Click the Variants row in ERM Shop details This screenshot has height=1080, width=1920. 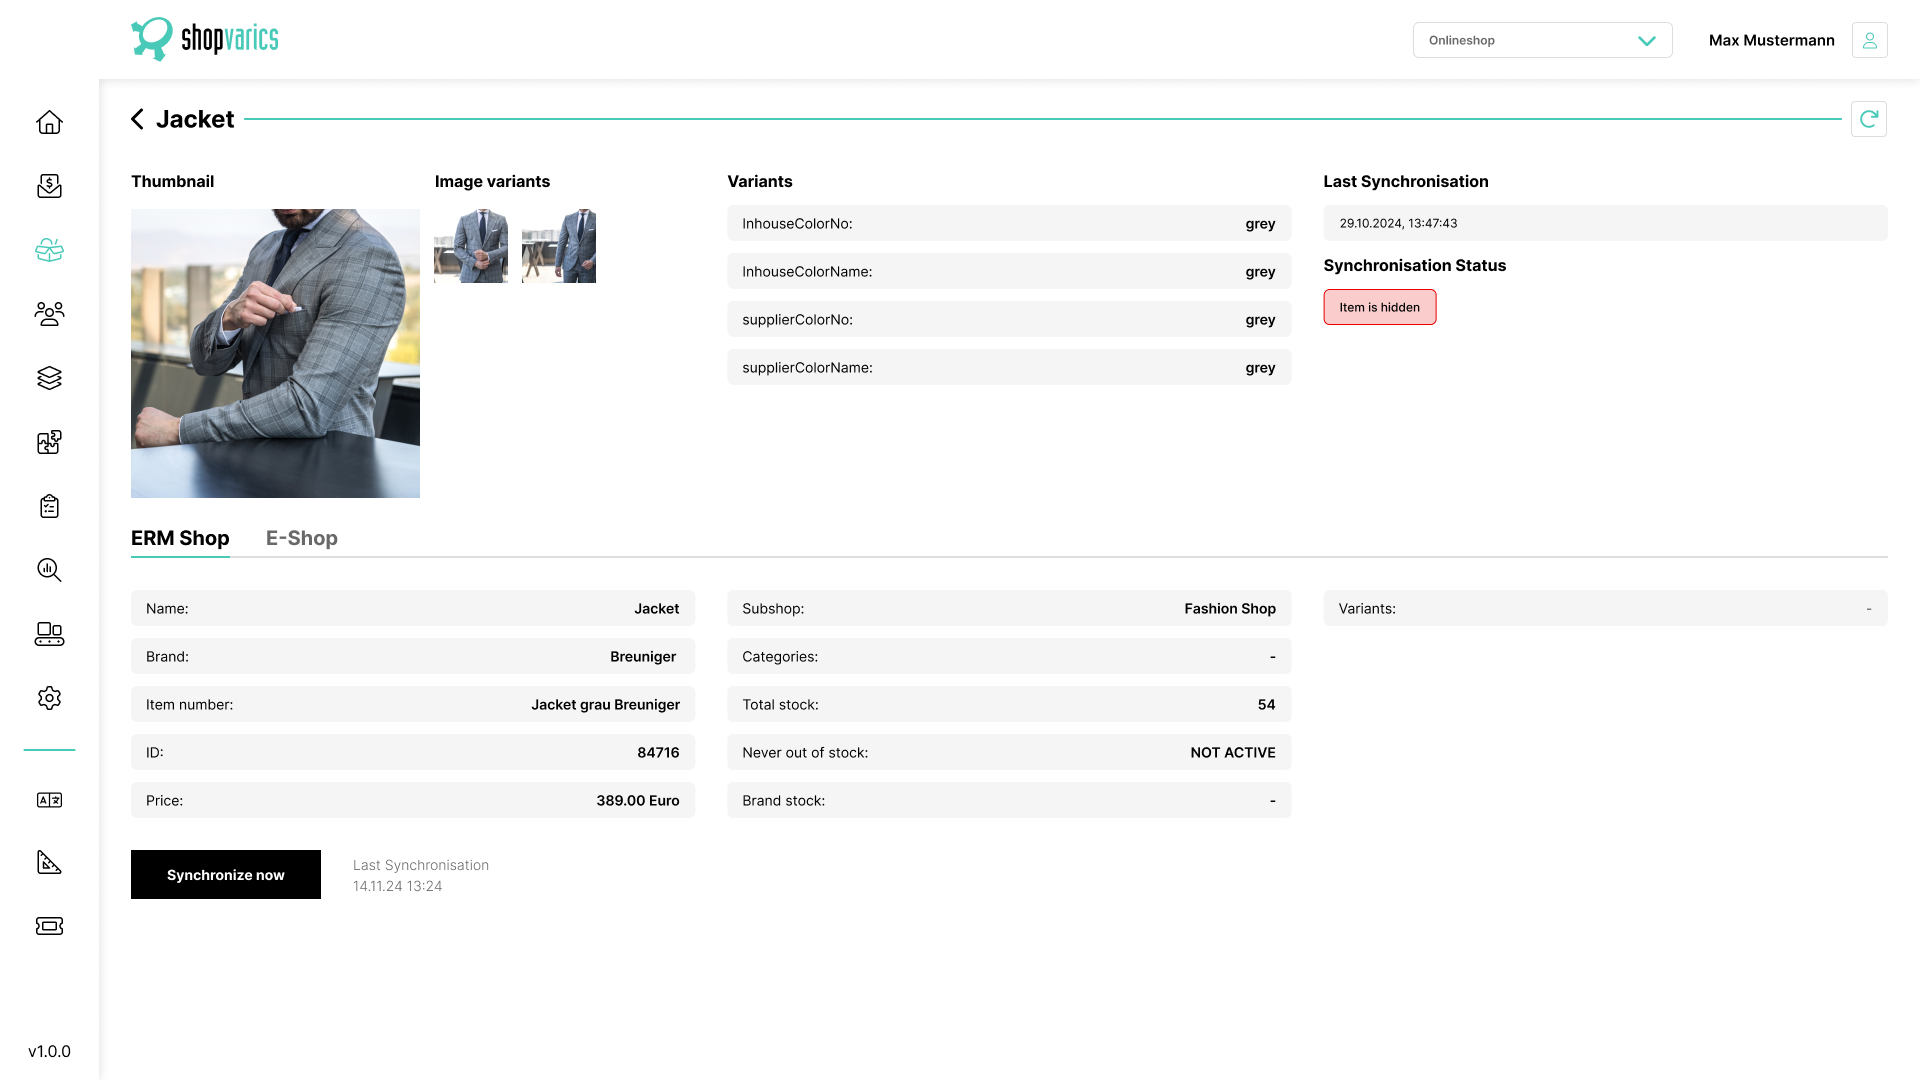1605,608
